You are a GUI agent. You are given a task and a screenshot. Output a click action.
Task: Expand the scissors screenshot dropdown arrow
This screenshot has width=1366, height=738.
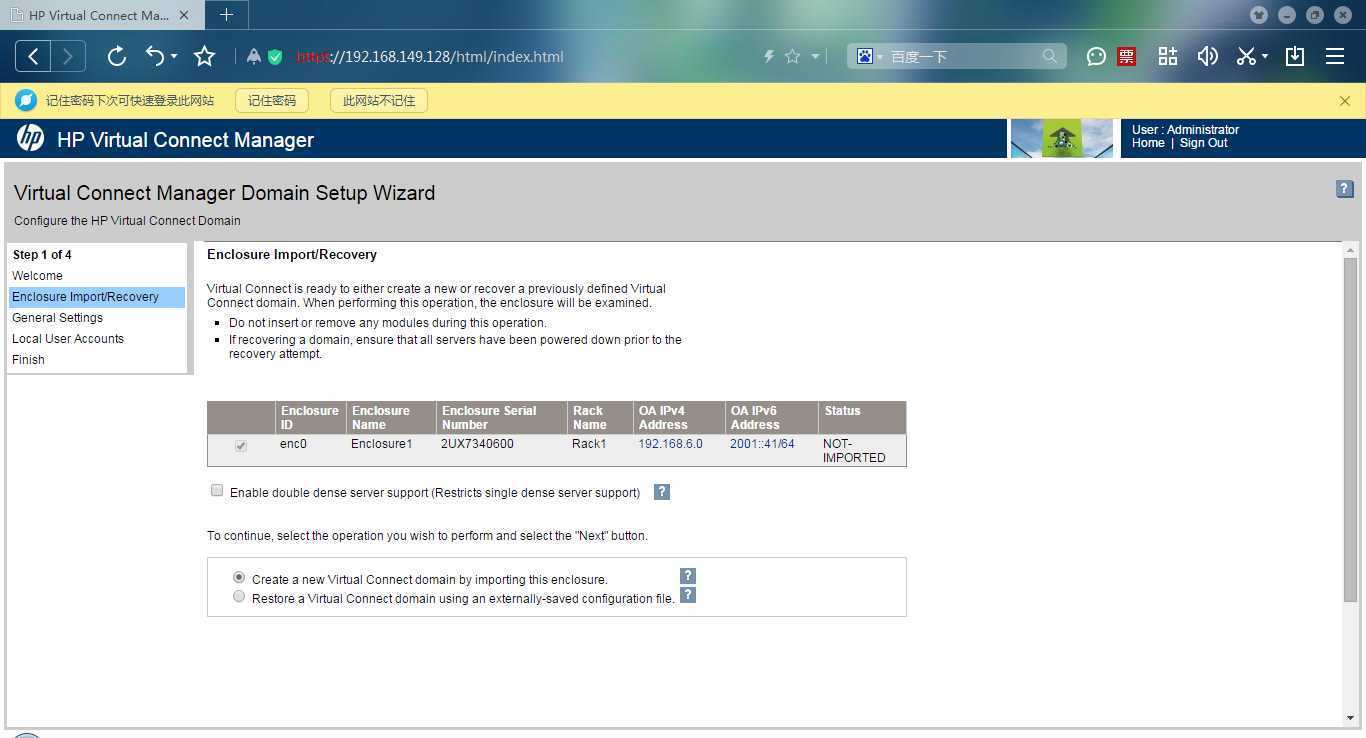(1265, 57)
